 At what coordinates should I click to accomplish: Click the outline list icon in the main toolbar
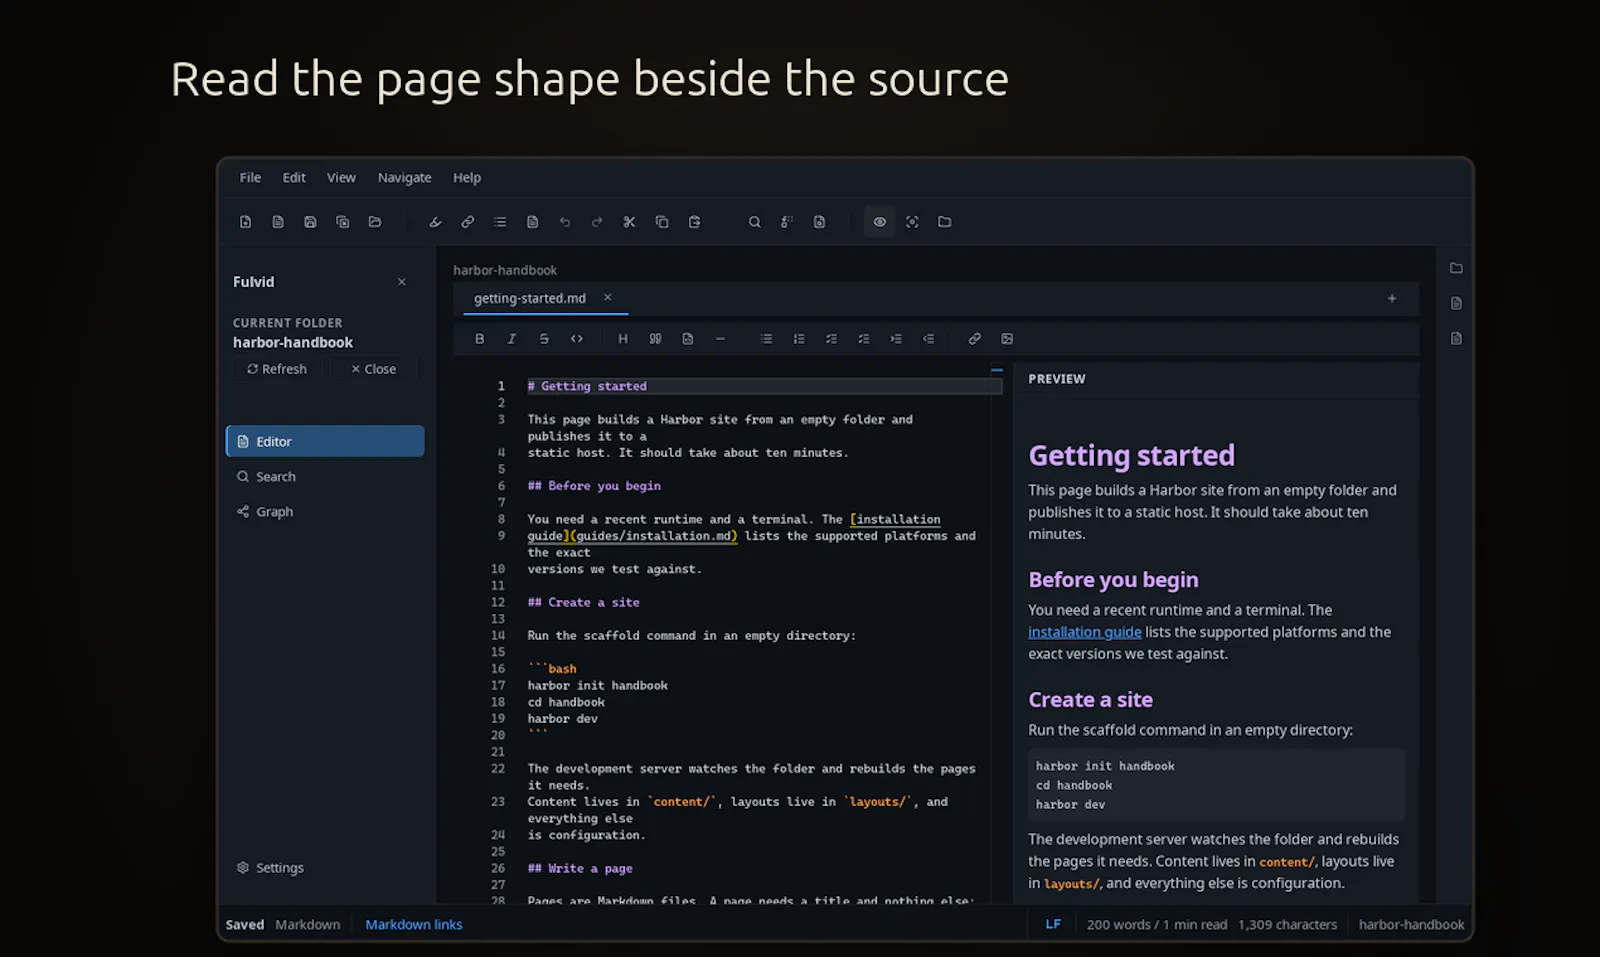pos(500,222)
